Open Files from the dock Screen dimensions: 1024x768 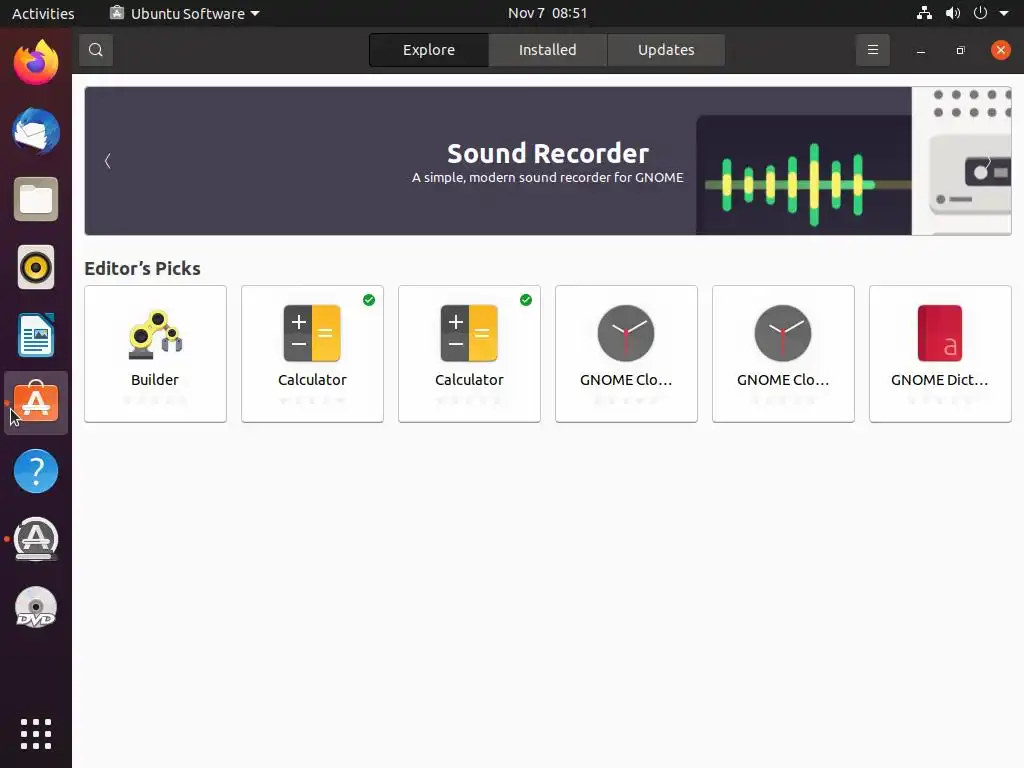click(x=36, y=199)
